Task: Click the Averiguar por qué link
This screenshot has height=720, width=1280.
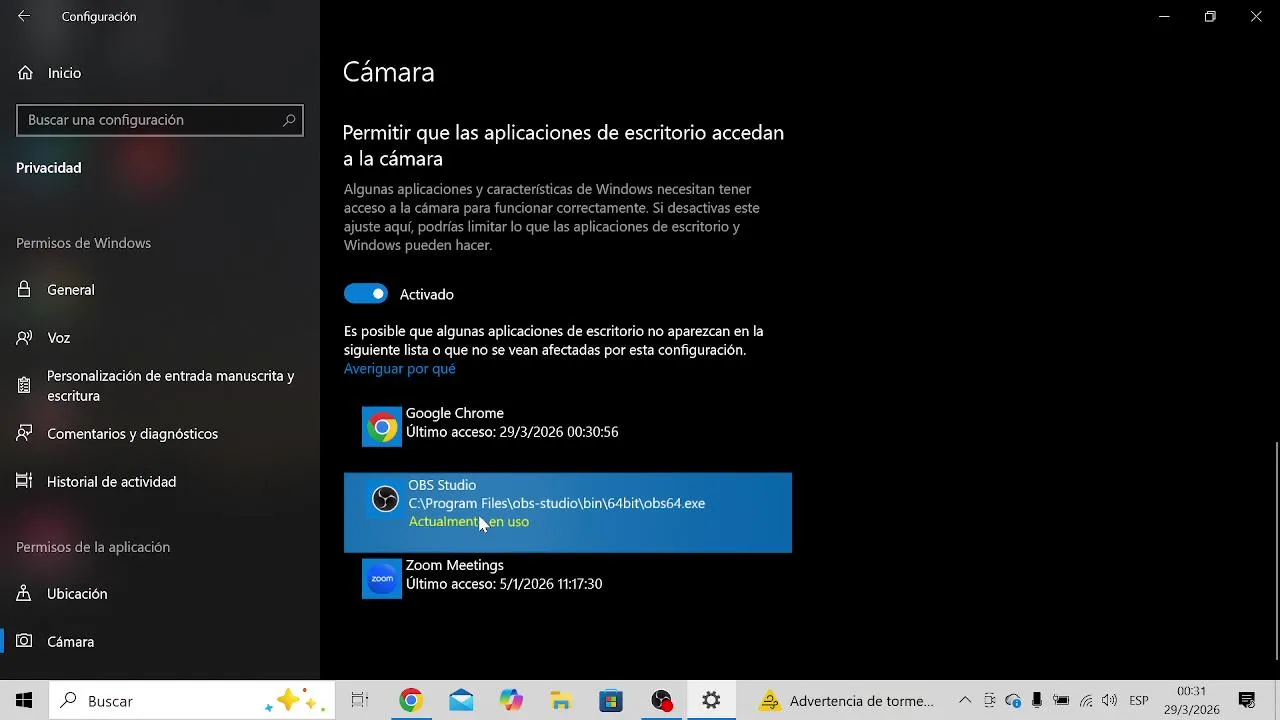Action: (400, 369)
